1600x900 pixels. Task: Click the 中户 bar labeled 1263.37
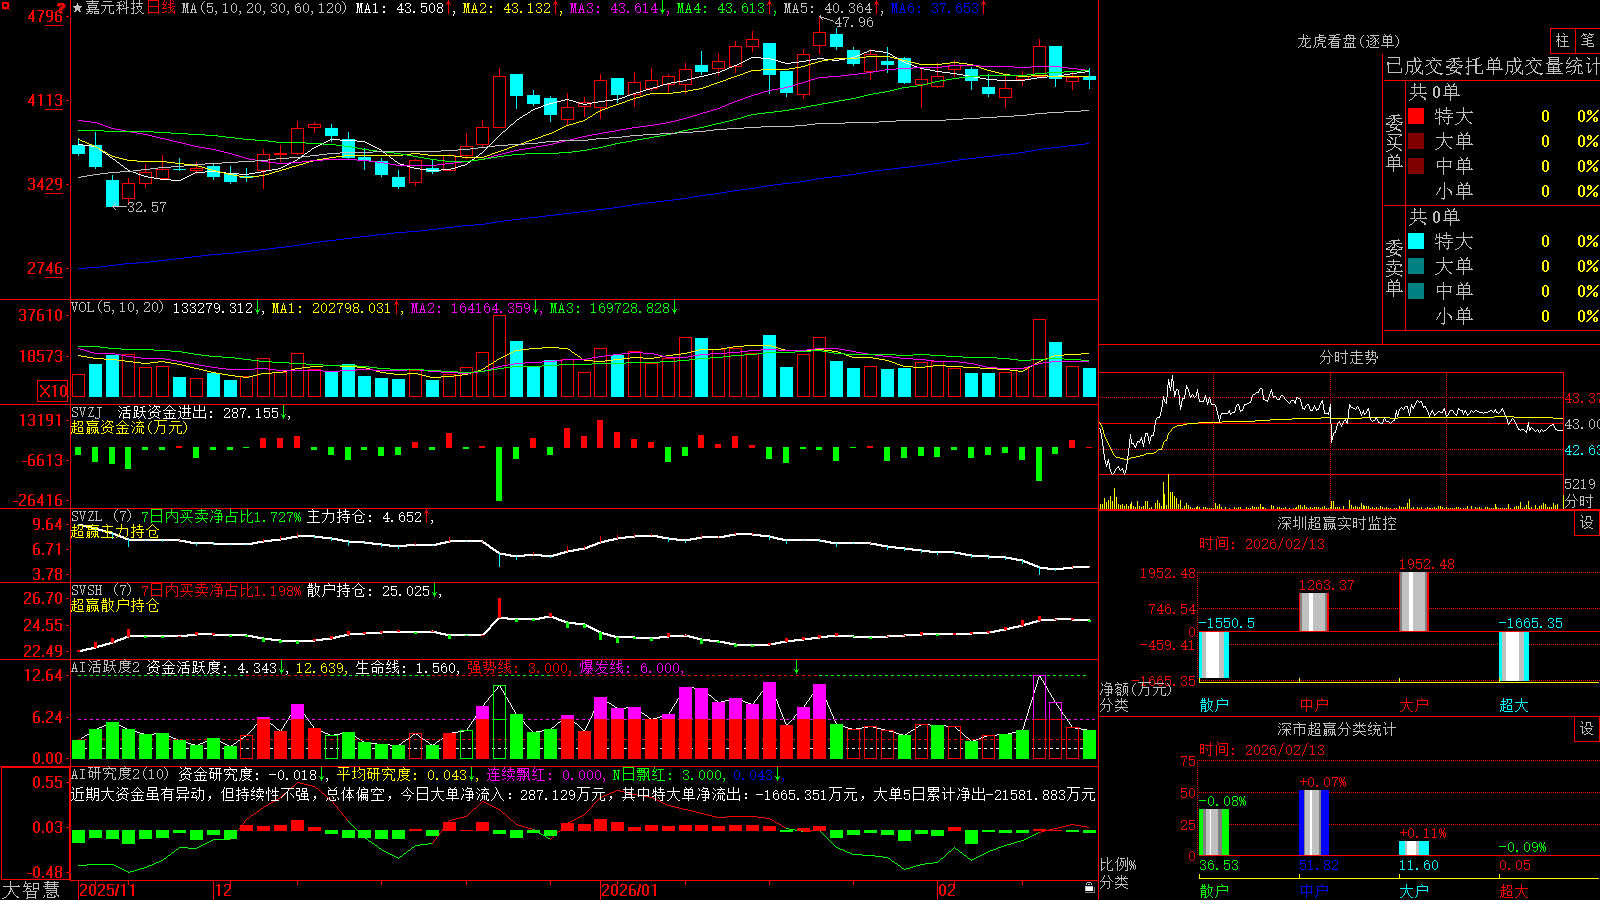(1314, 612)
